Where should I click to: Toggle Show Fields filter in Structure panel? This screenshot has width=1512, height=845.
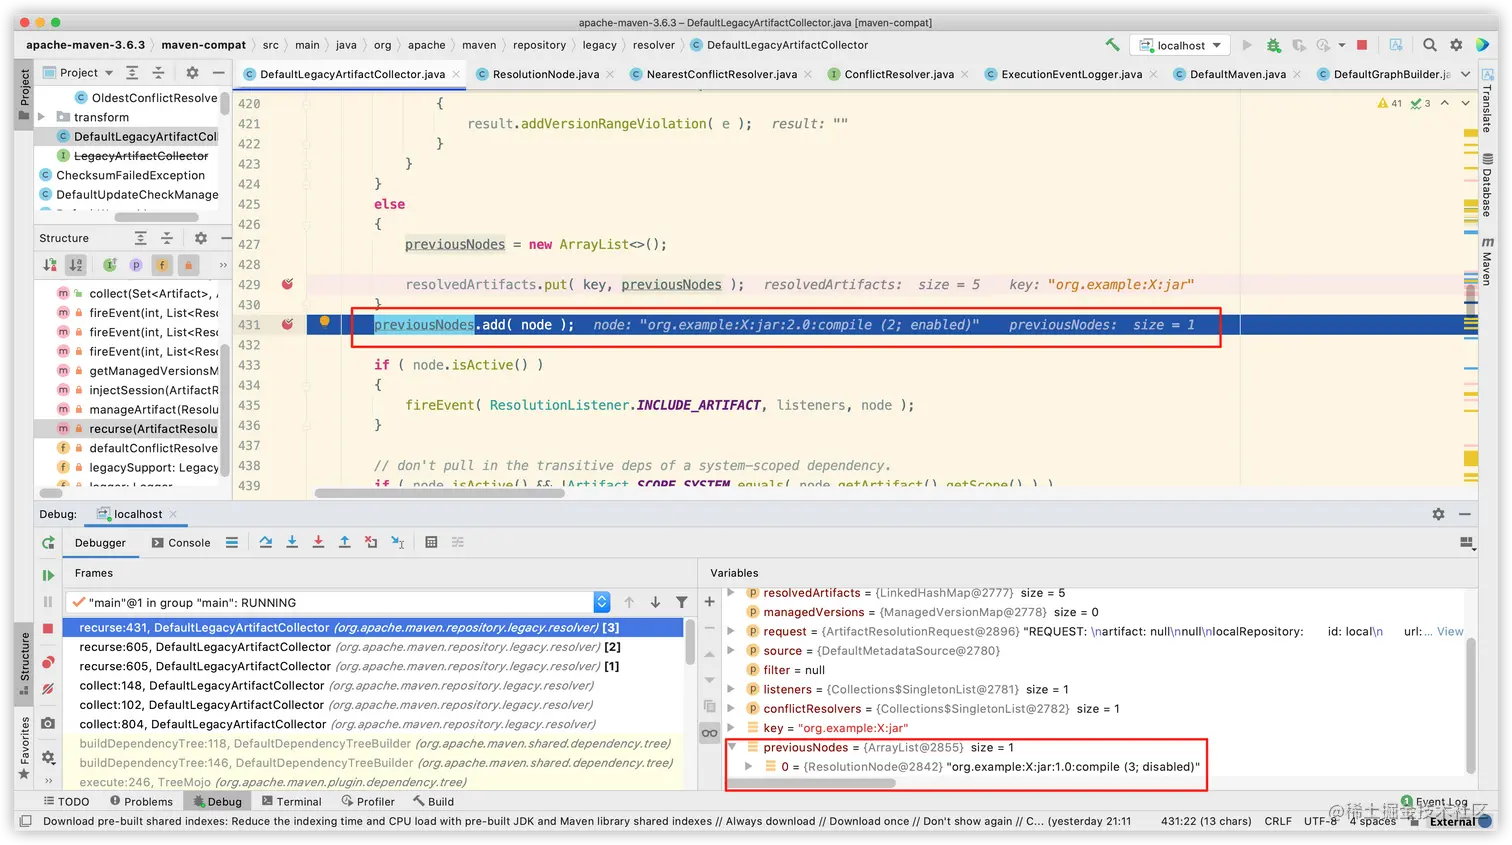(162, 264)
